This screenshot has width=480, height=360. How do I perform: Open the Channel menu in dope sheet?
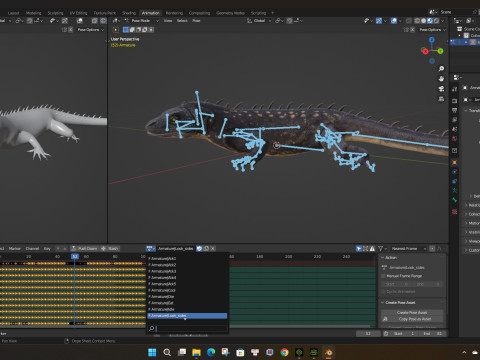click(32, 249)
